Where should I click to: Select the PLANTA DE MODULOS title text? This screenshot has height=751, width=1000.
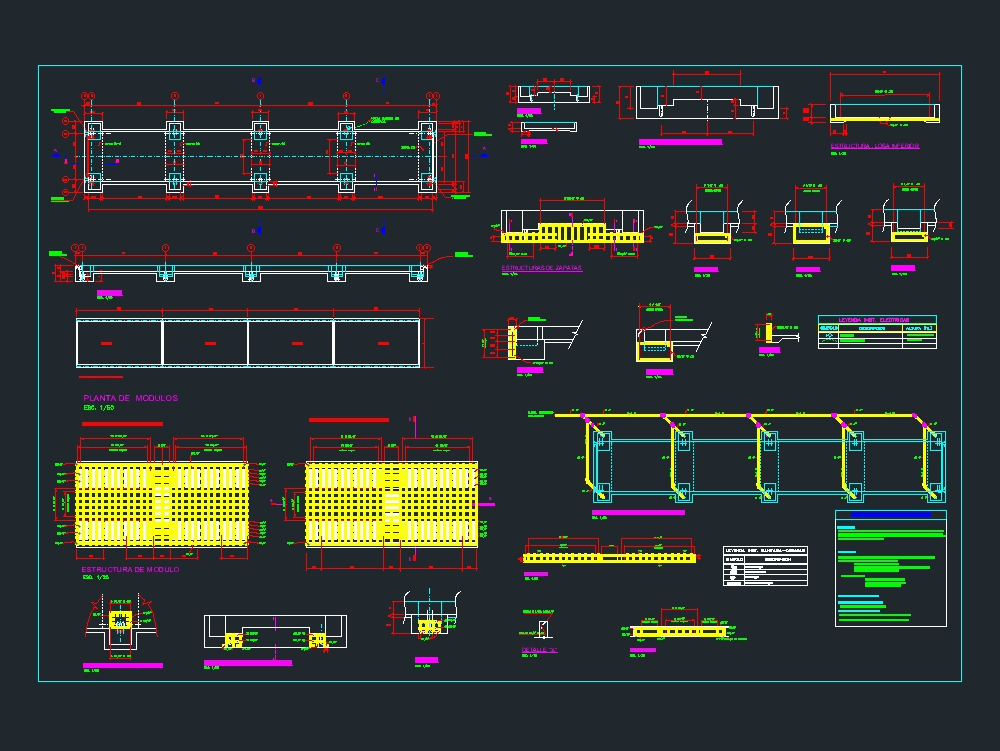coord(129,398)
